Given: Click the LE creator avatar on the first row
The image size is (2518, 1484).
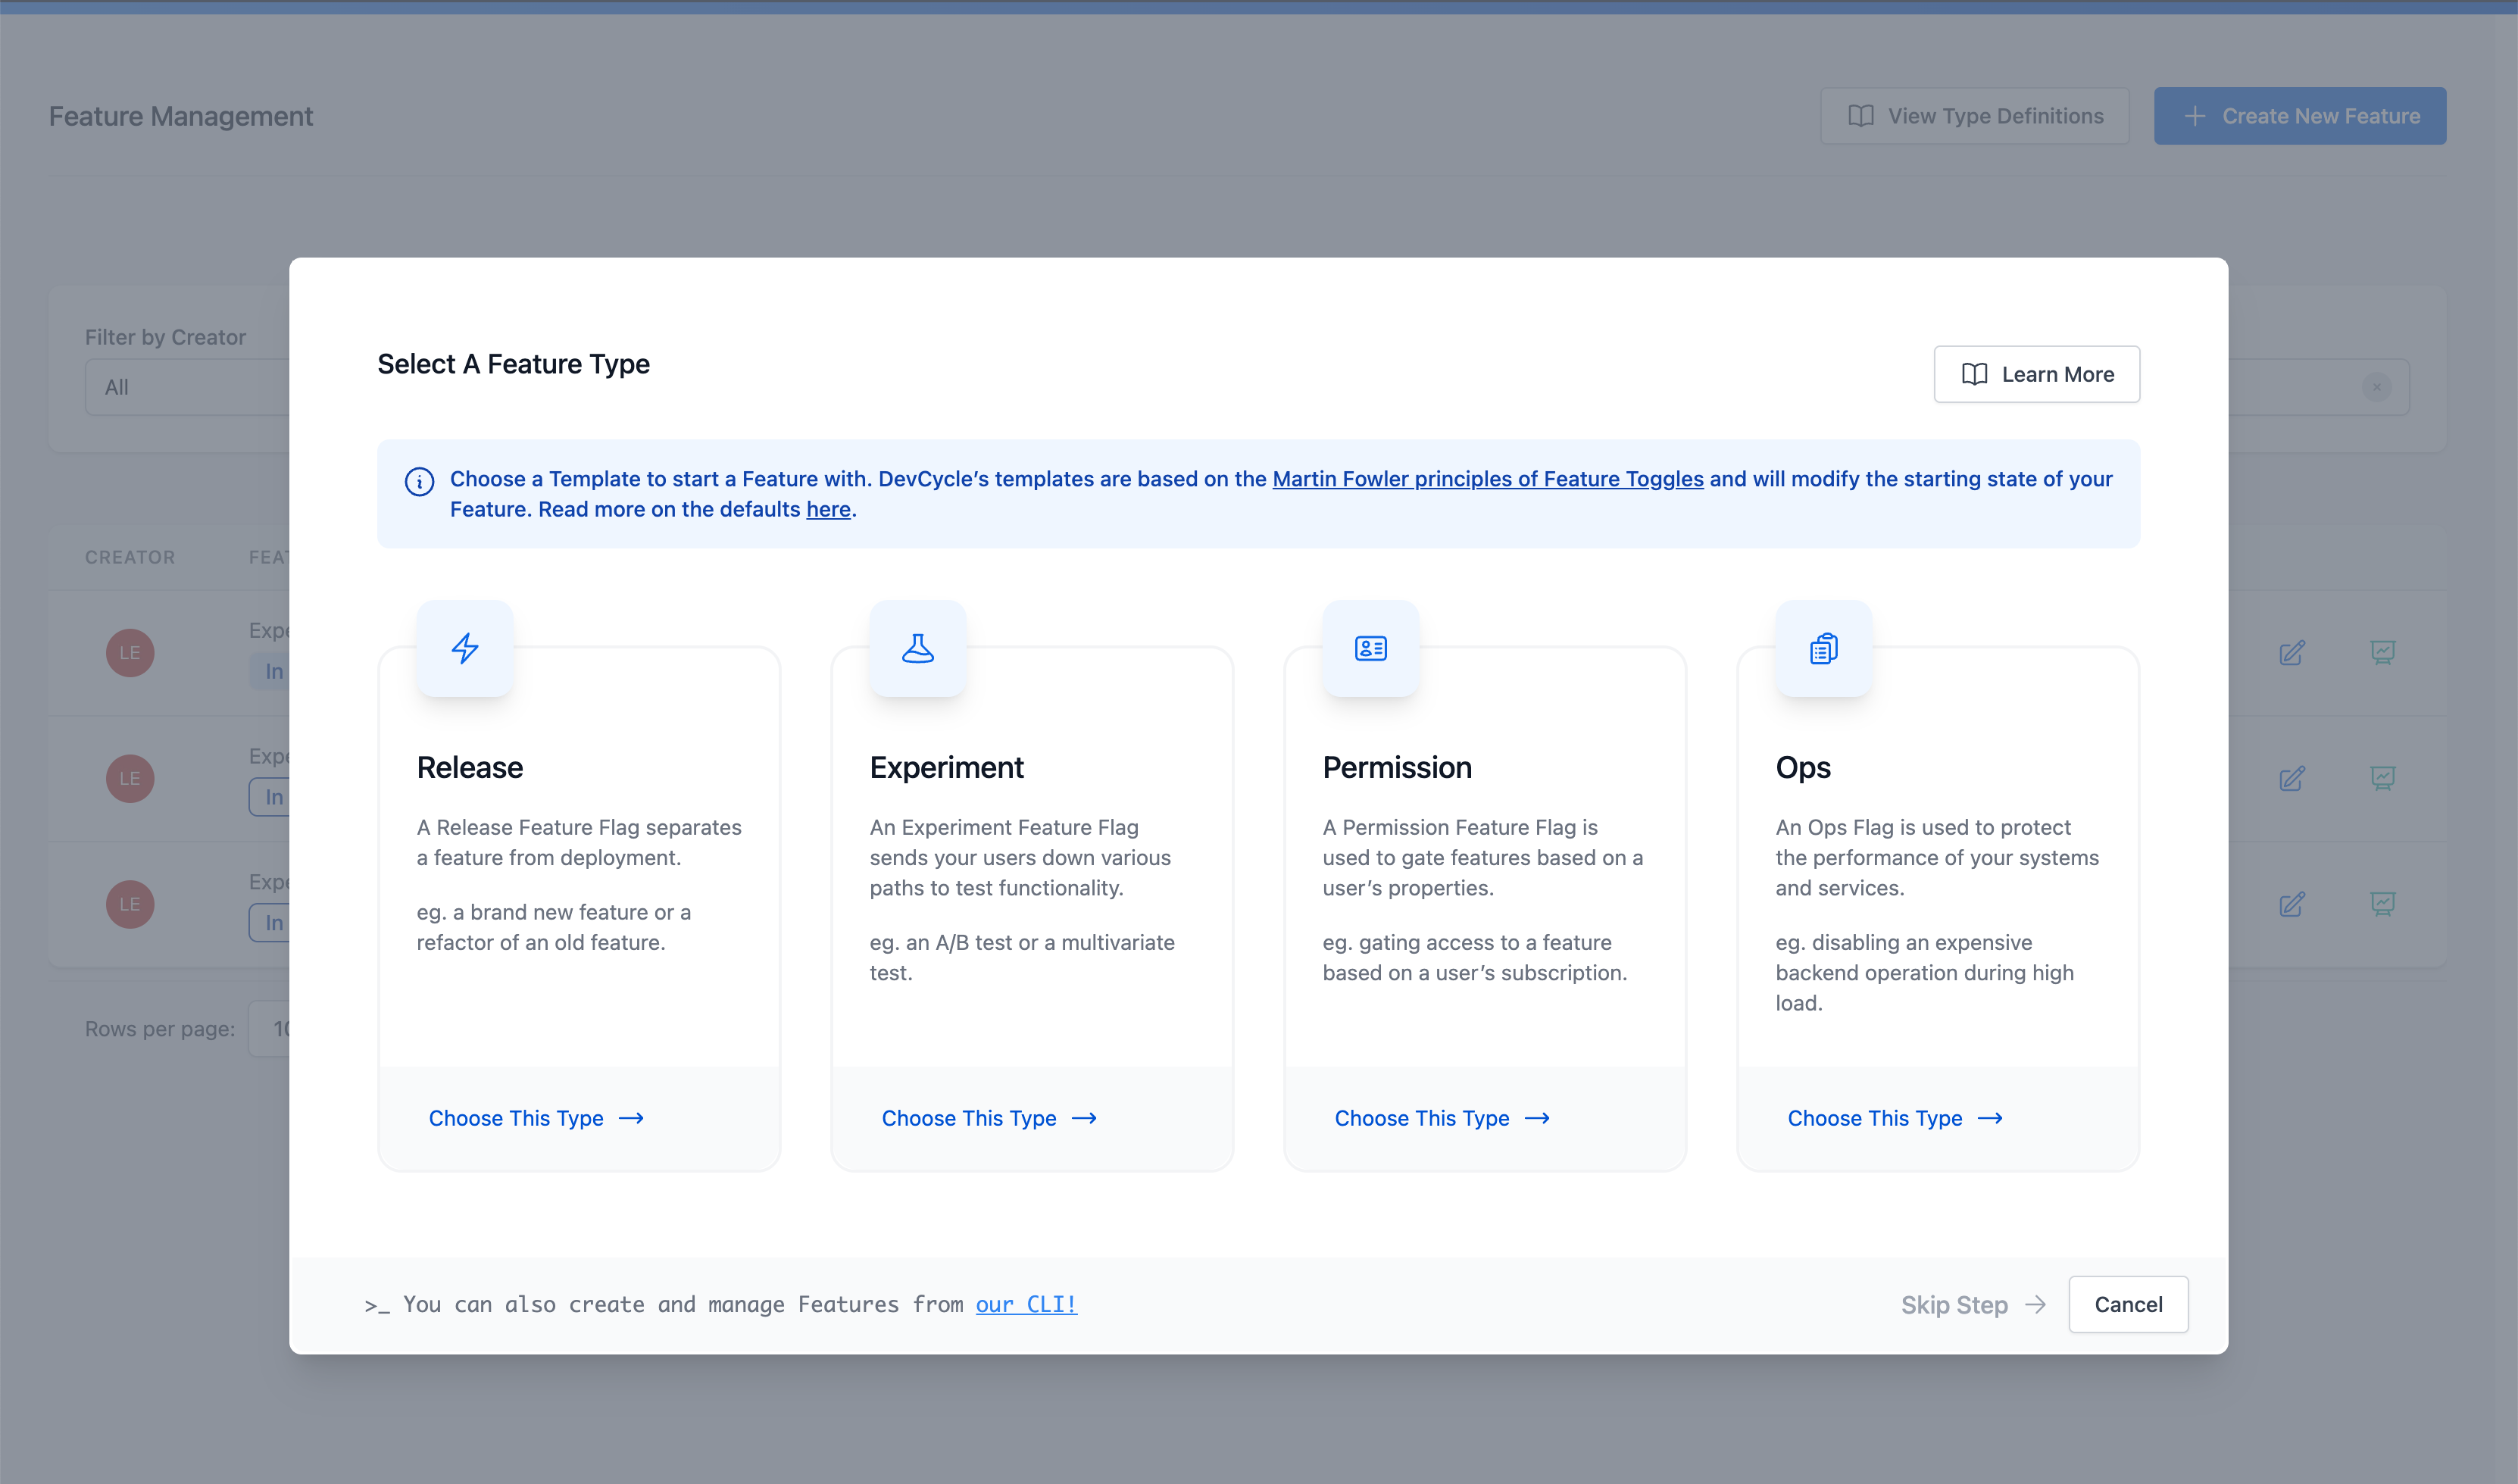Looking at the screenshot, I should (x=129, y=653).
